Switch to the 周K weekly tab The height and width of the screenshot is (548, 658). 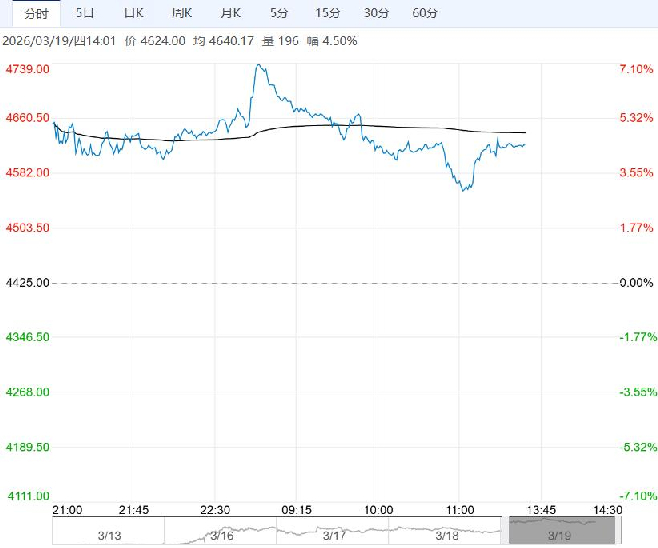181,13
